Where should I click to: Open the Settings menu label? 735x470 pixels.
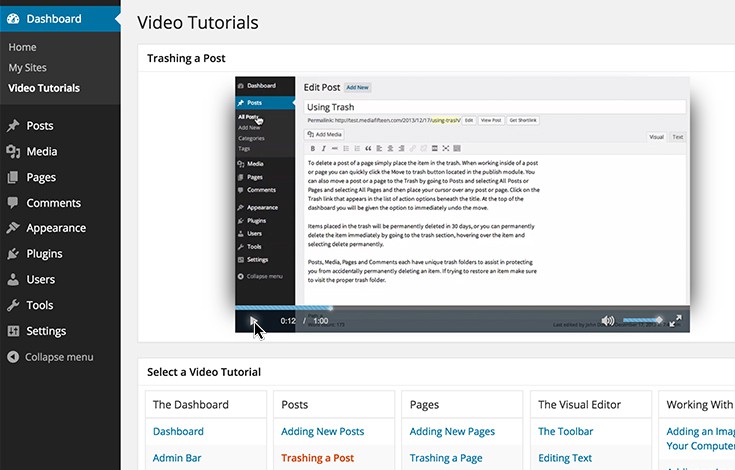pyautogui.click(x=46, y=331)
